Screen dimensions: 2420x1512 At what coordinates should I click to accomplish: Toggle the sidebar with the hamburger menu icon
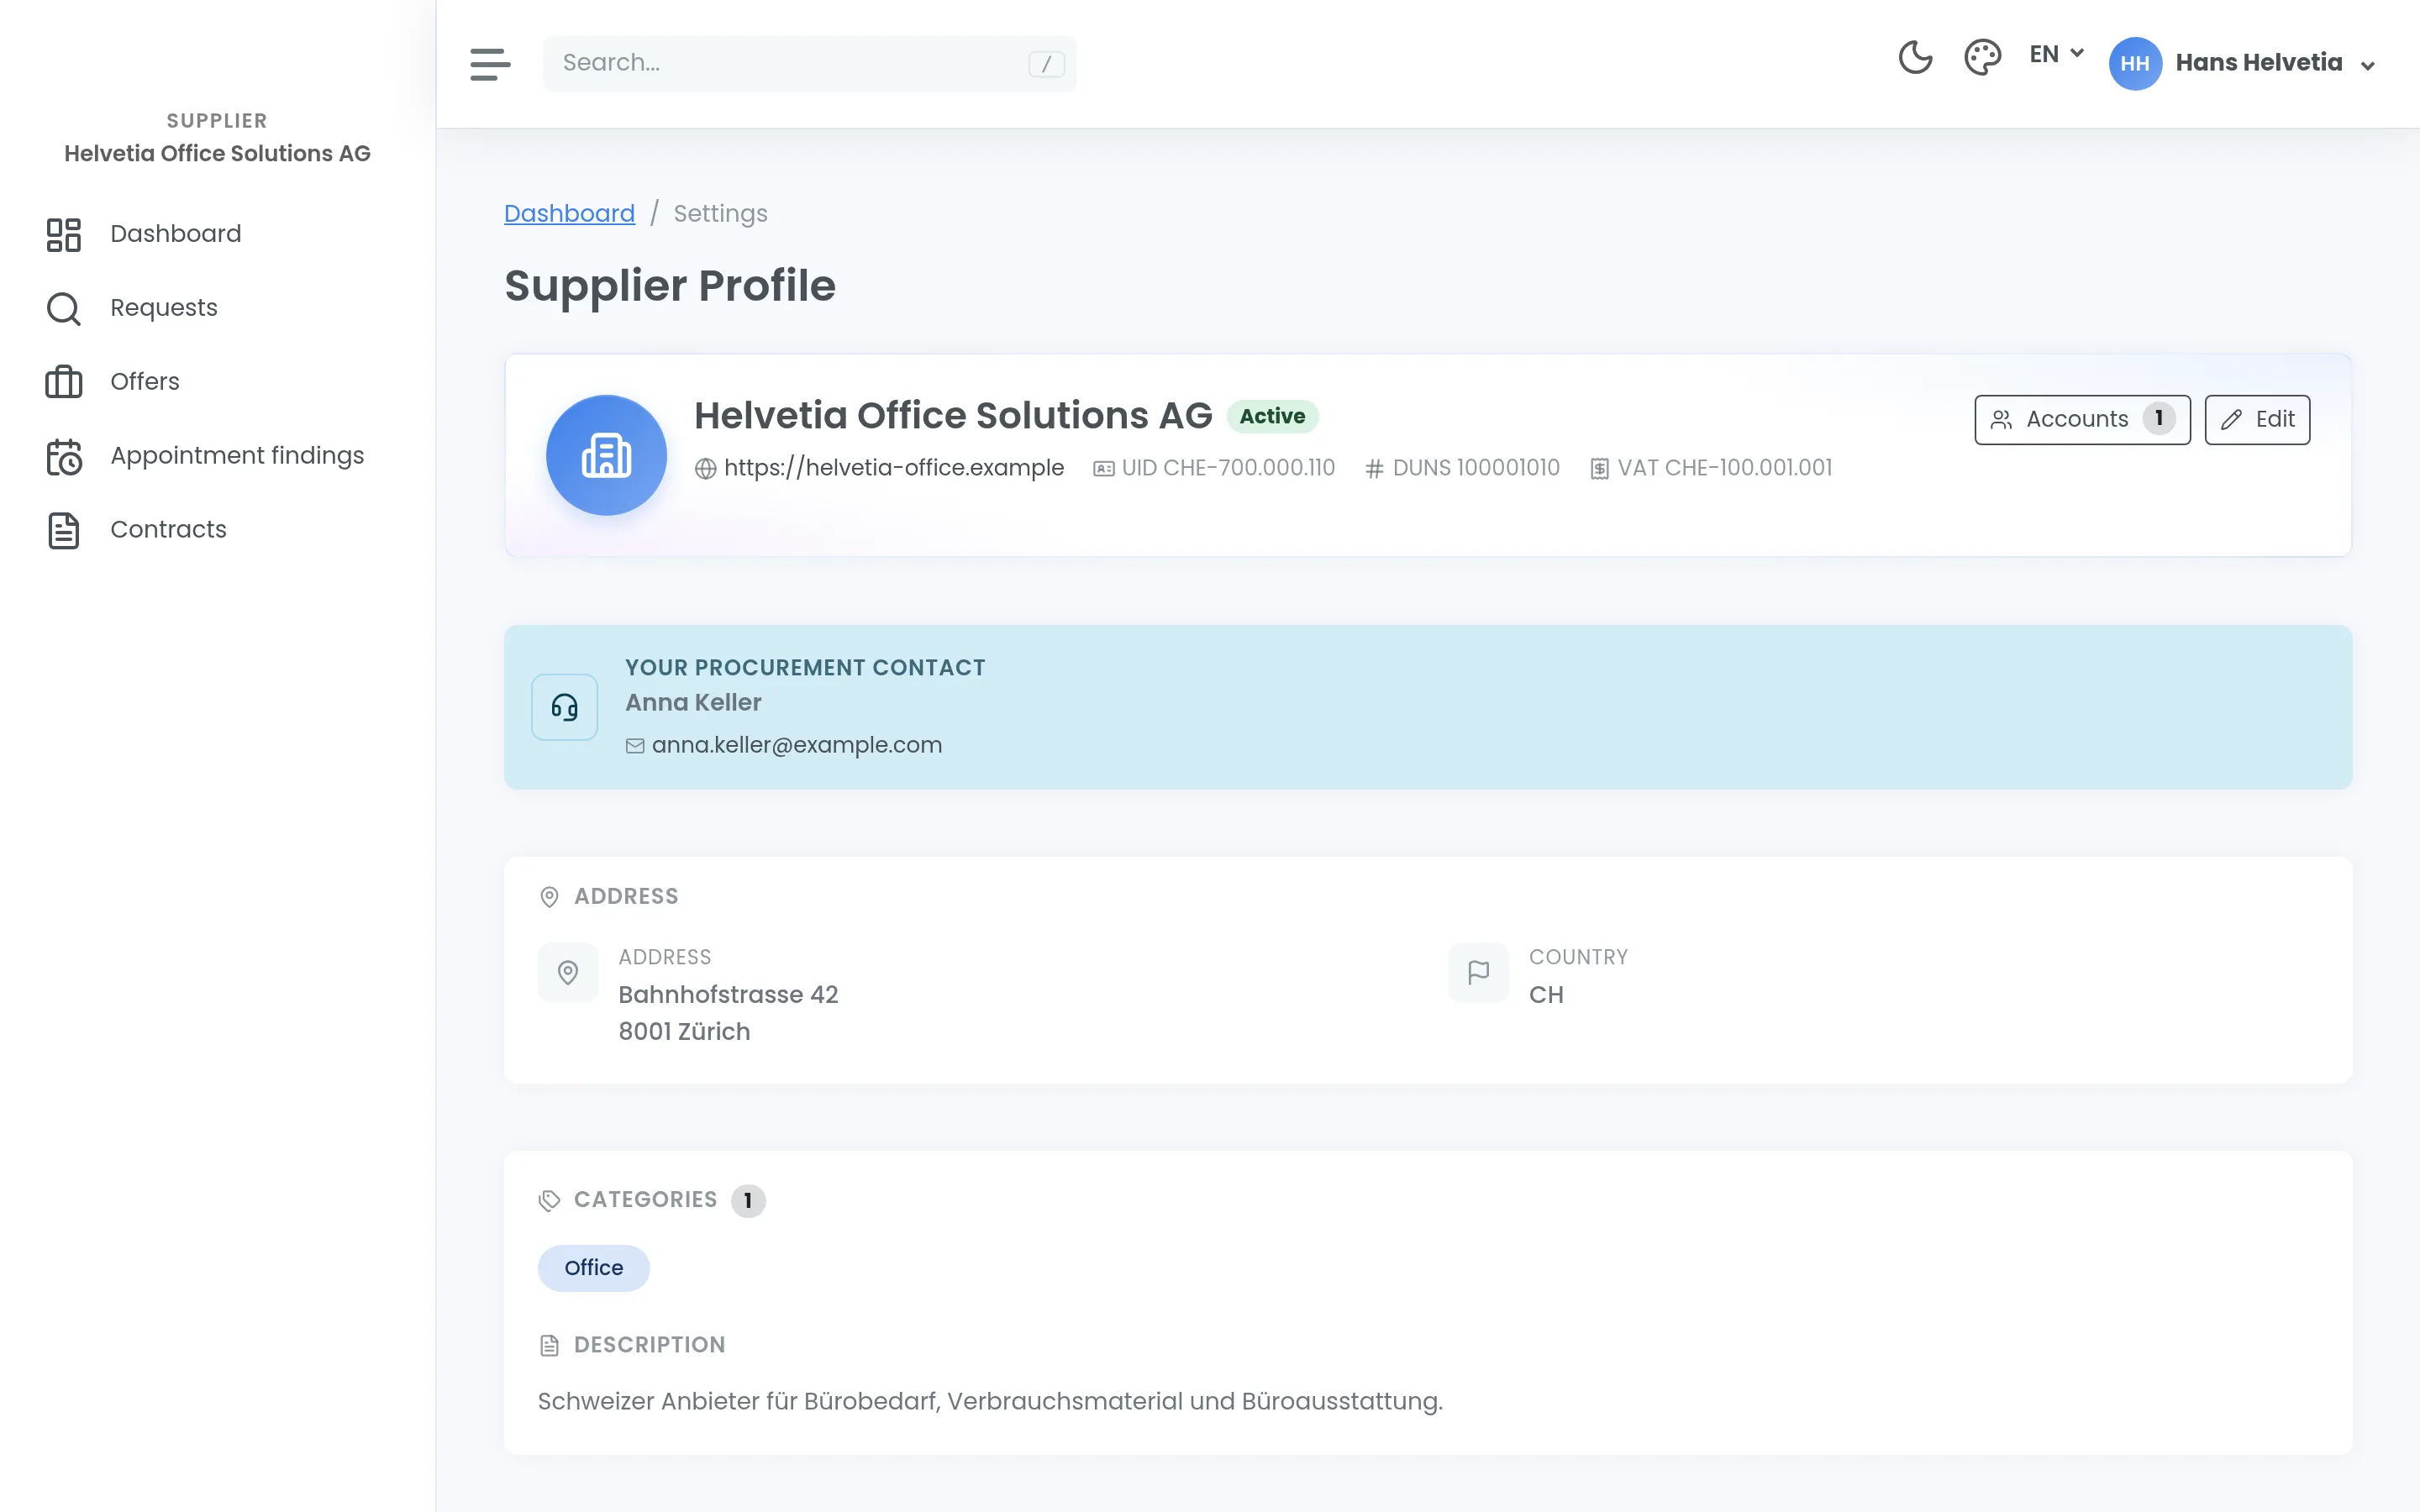click(490, 64)
